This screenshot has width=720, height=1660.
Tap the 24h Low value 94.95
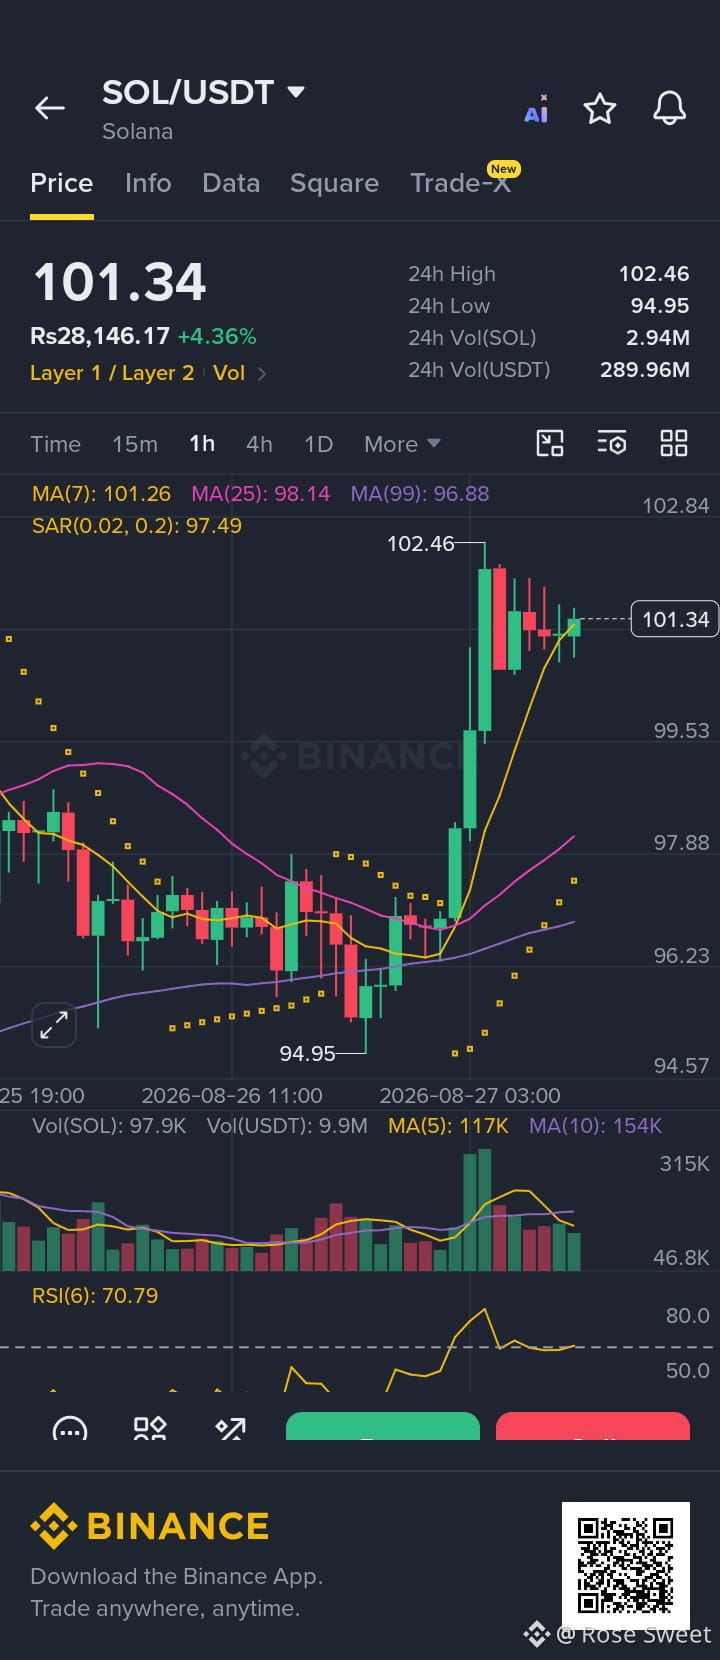(660, 306)
